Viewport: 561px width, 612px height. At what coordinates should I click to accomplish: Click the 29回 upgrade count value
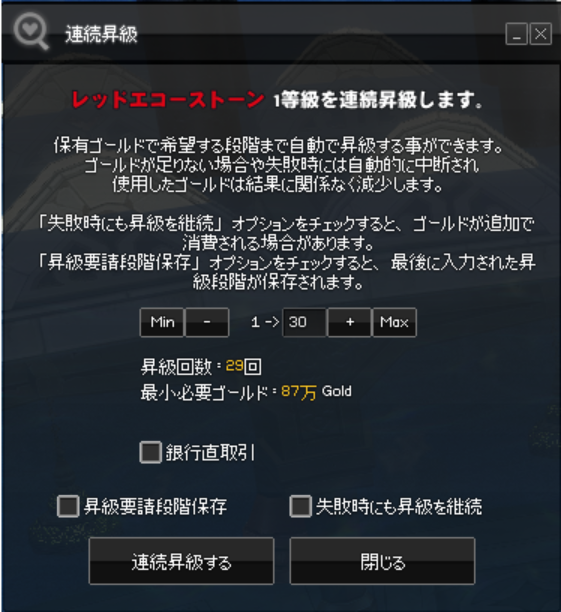point(243,366)
